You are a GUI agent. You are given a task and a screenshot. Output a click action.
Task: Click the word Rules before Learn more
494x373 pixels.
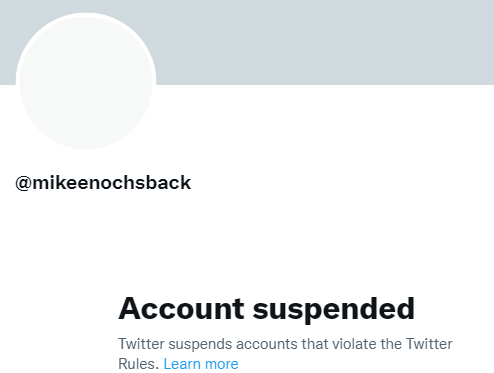point(137,364)
